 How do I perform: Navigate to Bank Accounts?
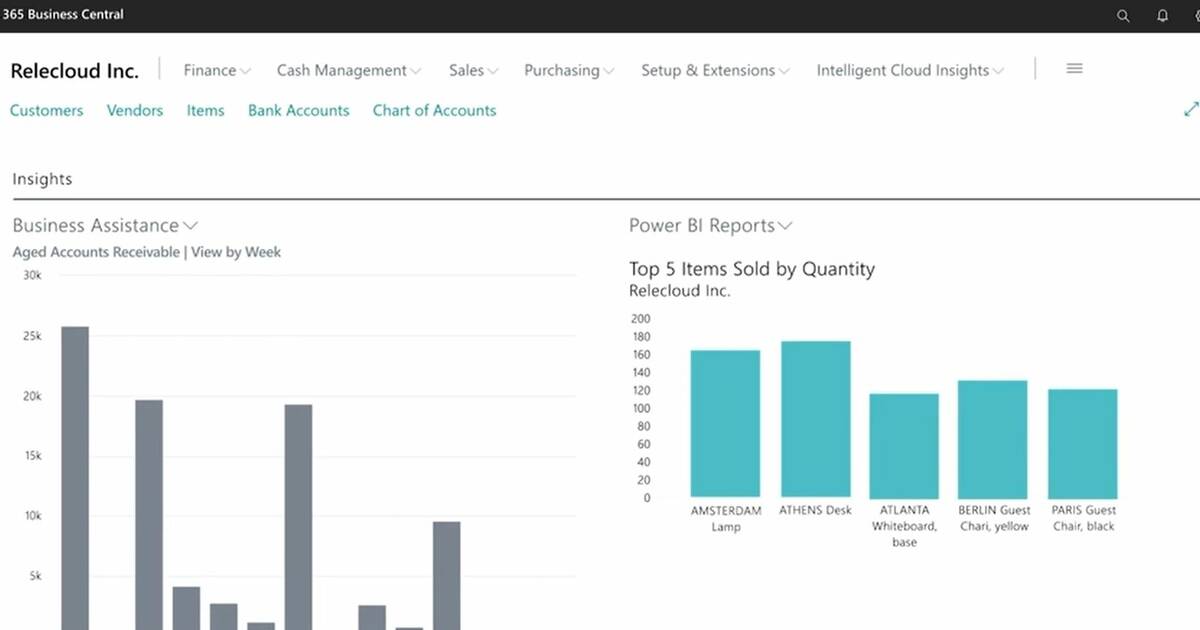[299, 110]
